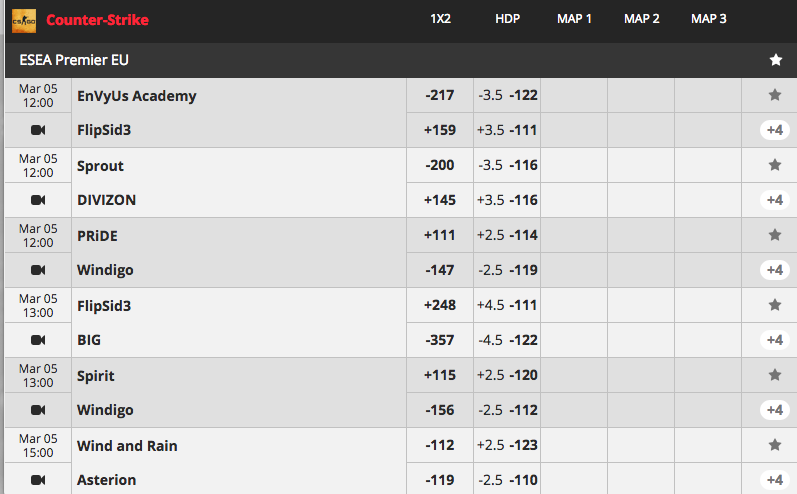The width and height of the screenshot is (797, 494).
Task: Open stream camera icon for Sprout match
Action: pyautogui.click(x=38, y=200)
